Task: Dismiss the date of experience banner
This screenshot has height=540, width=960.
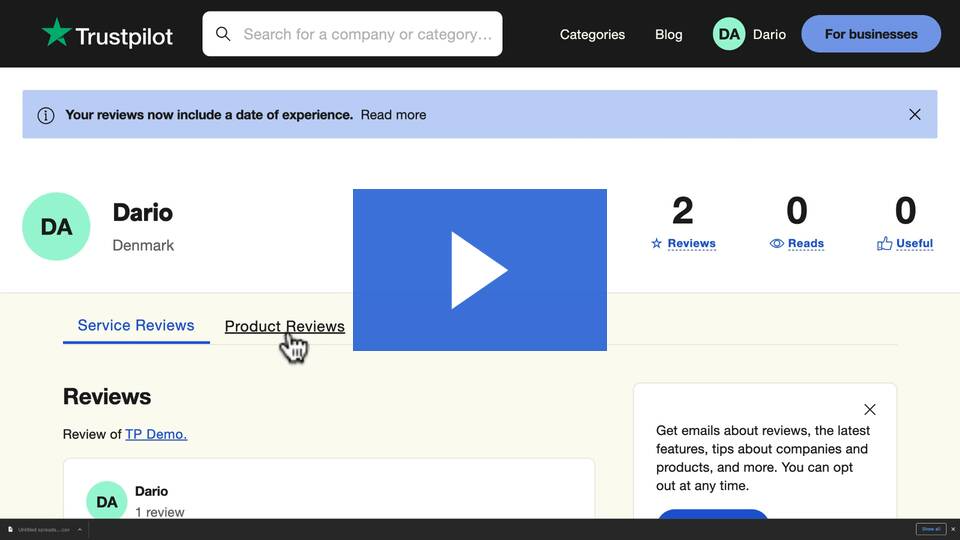Action: 915,114
